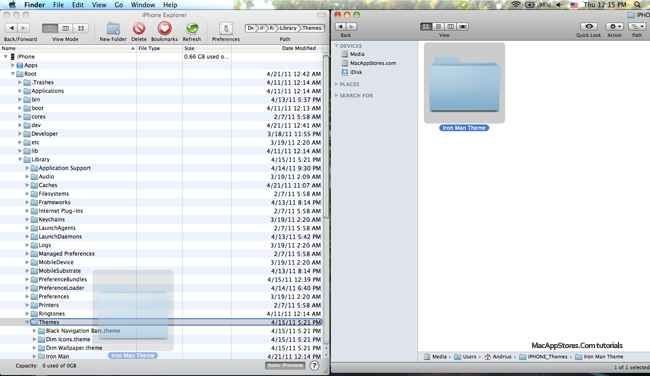650x376 pixels.
Task: Open the Edit menu
Action: 78,5
